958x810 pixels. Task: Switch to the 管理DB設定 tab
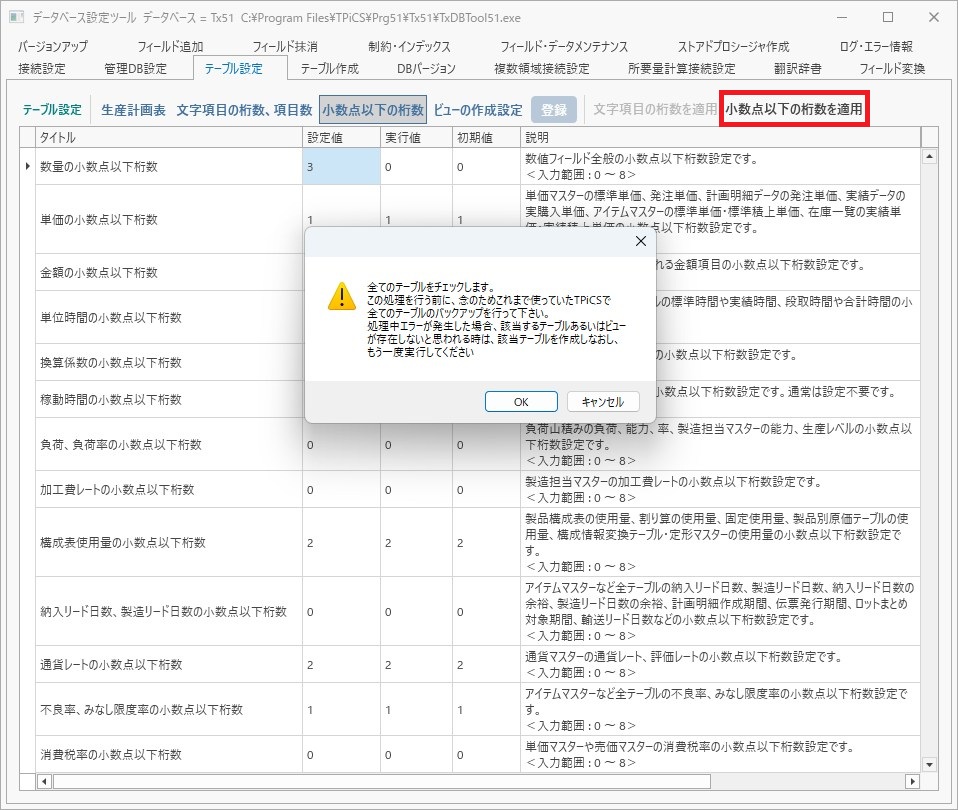point(135,68)
